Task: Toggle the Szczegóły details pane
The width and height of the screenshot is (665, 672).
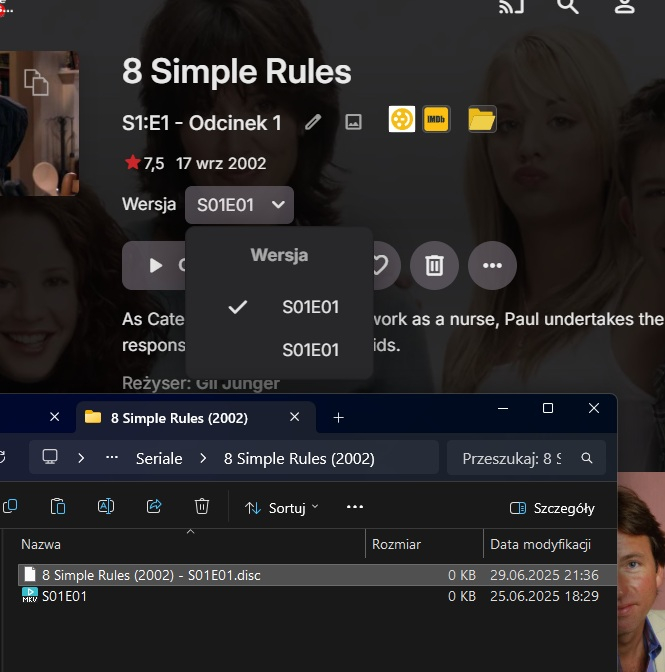Action: click(x=552, y=508)
